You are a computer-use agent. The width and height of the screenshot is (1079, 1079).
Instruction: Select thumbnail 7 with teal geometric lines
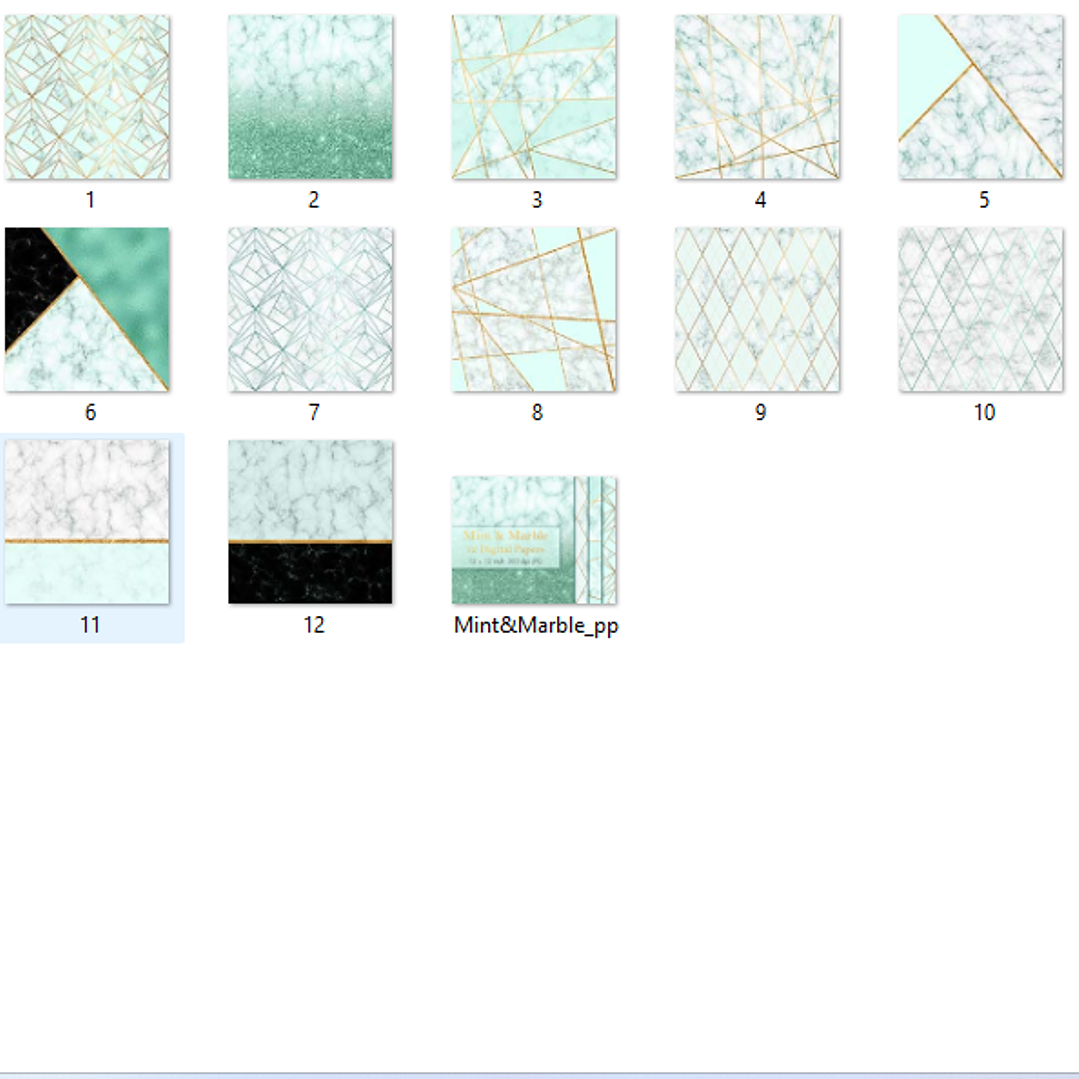click(310, 309)
